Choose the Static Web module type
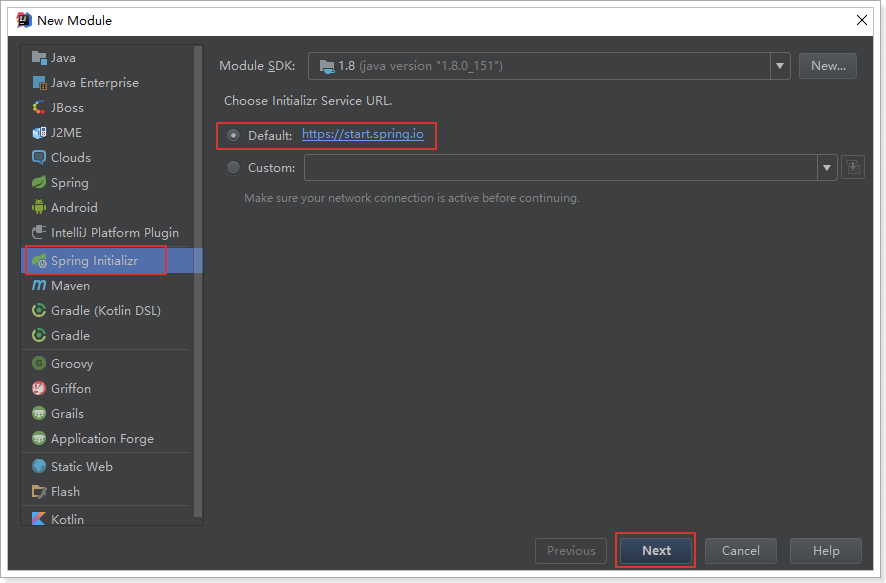Viewport: 886px width, 583px height. [79, 466]
